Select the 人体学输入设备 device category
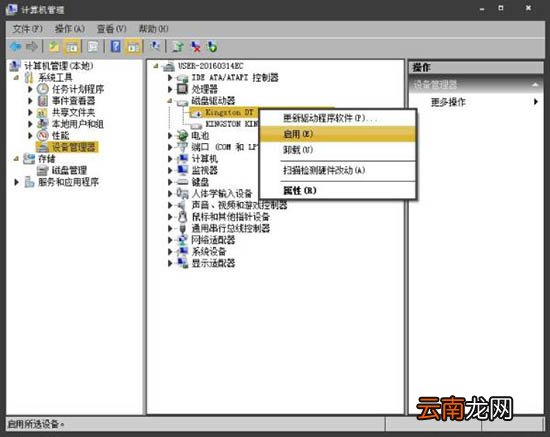This screenshot has height=437, width=550. pos(222,194)
